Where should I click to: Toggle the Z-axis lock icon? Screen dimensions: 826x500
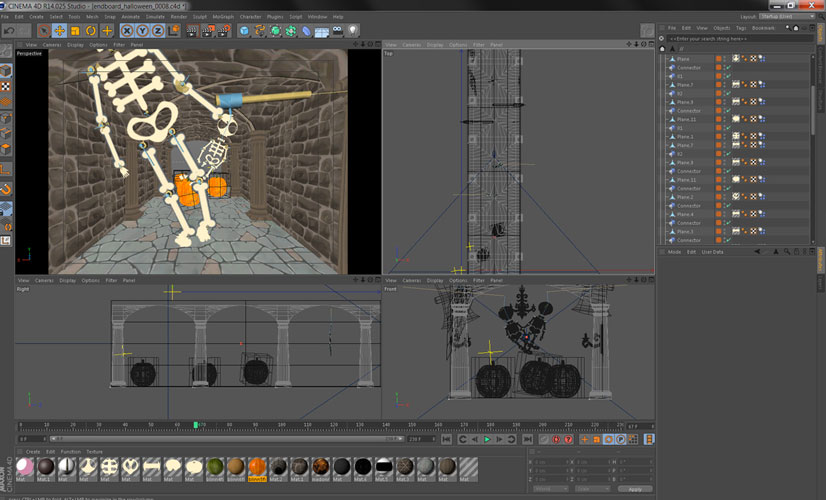pos(157,31)
